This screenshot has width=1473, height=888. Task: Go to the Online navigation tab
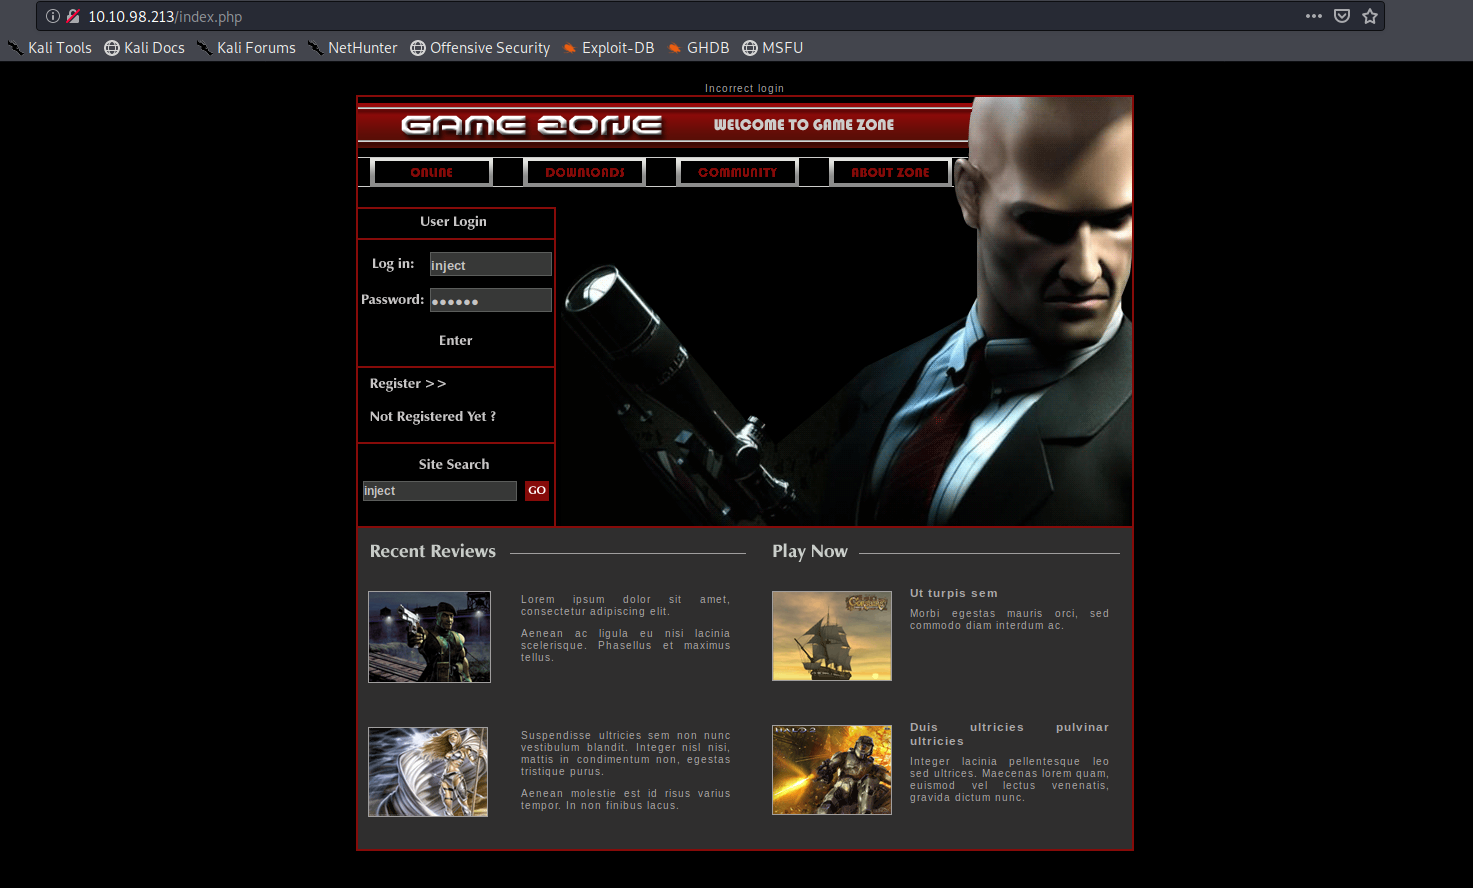click(431, 172)
